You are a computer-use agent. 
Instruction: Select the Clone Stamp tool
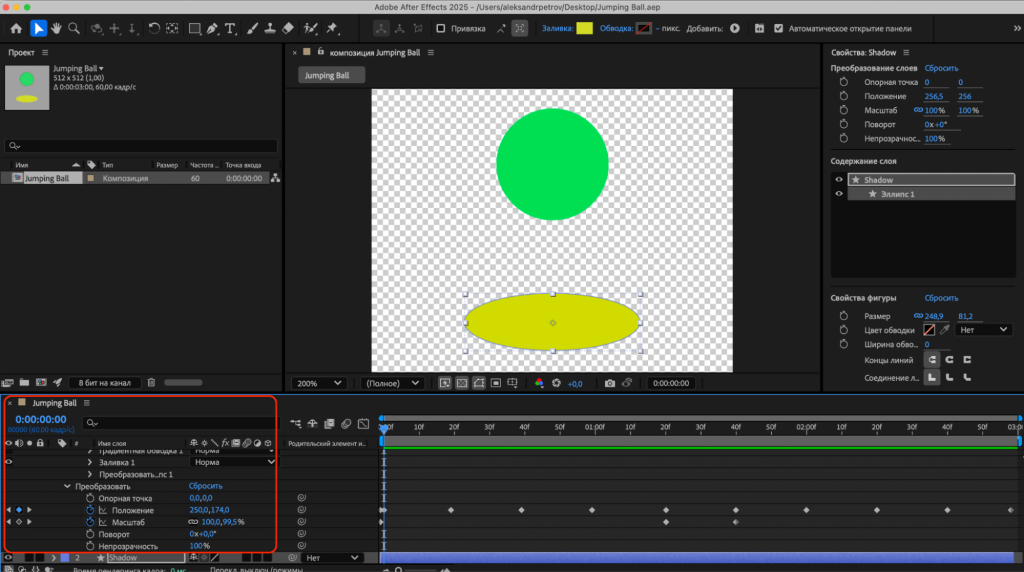270,28
